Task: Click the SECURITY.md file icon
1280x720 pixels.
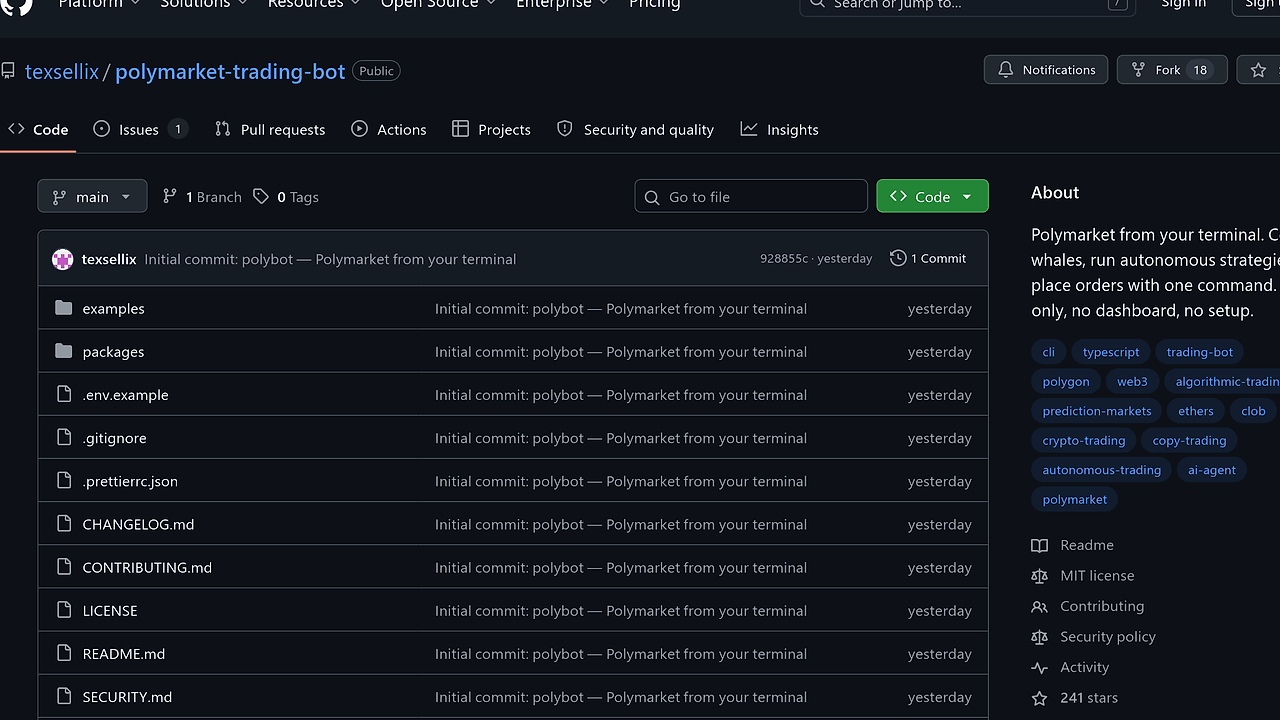Action: 64,695
